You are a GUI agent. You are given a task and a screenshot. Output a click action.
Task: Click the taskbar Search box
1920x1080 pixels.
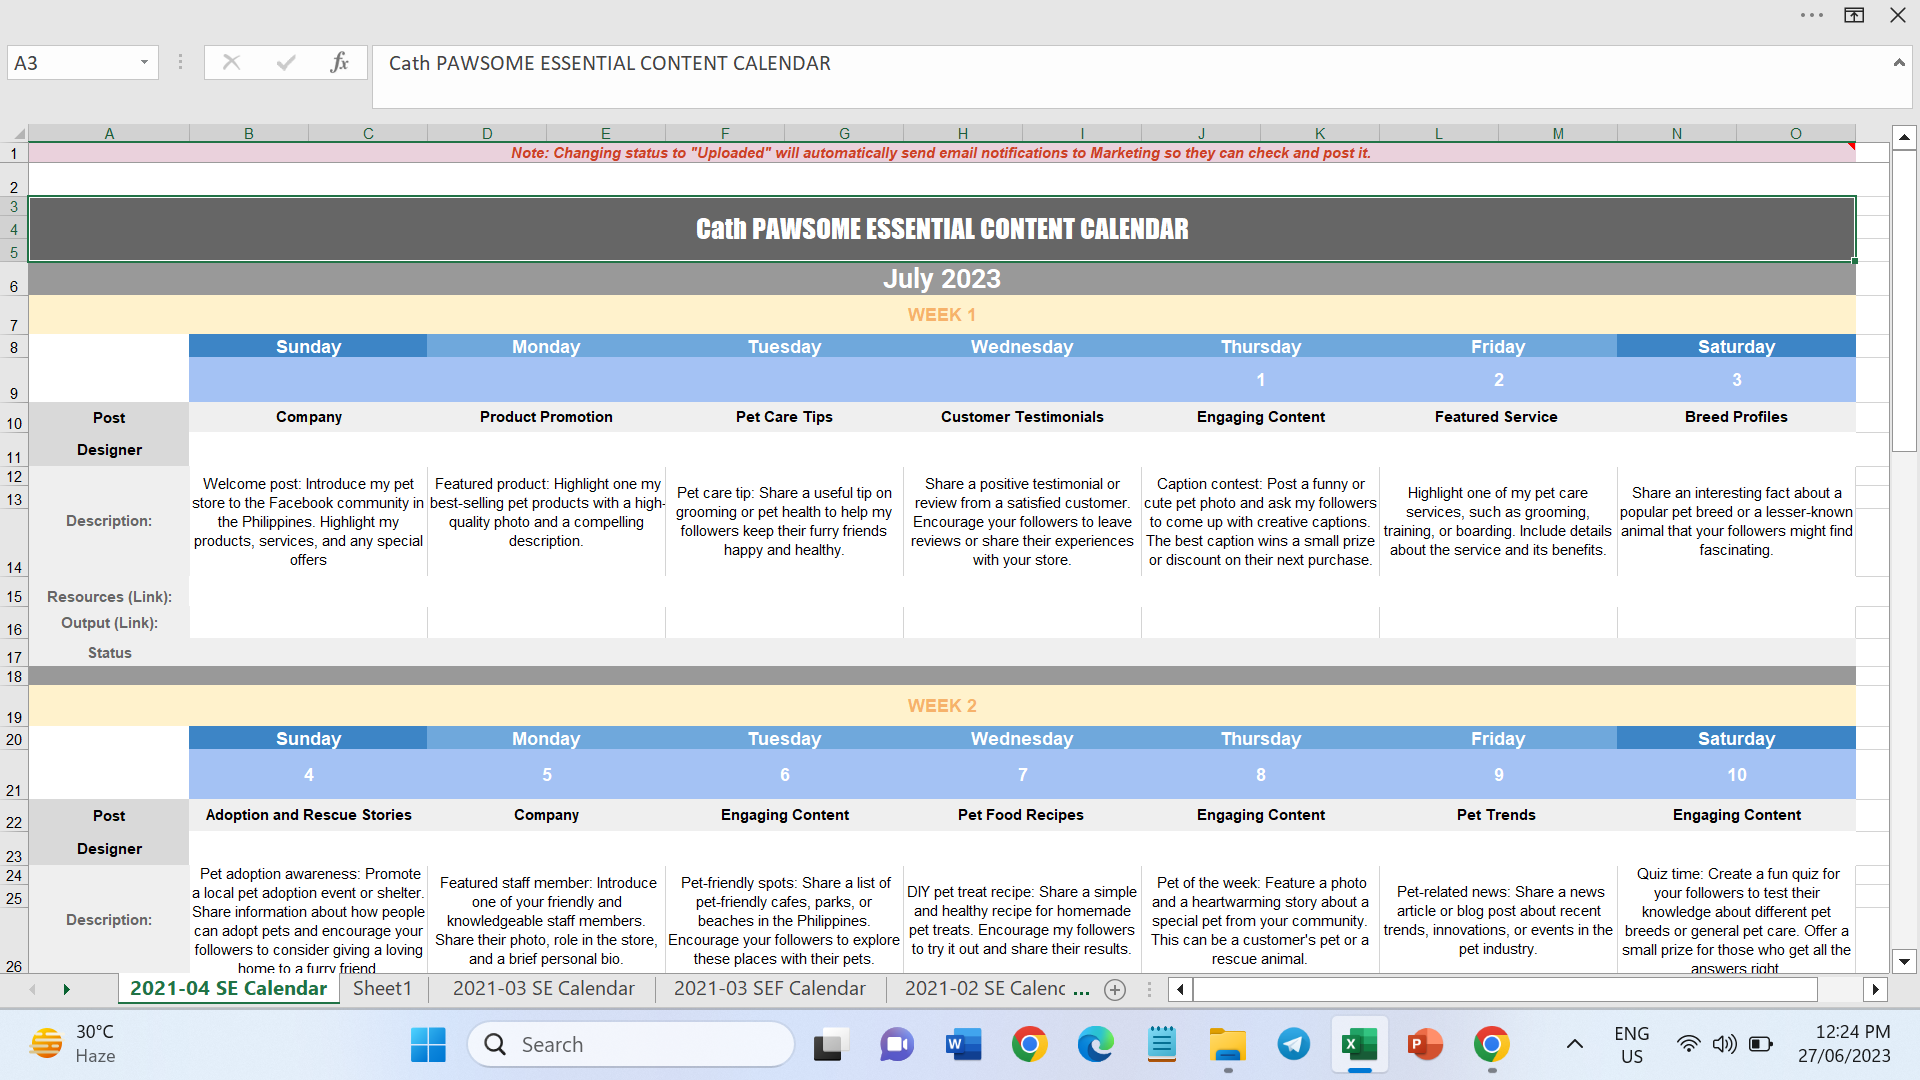pos(630,1045)
